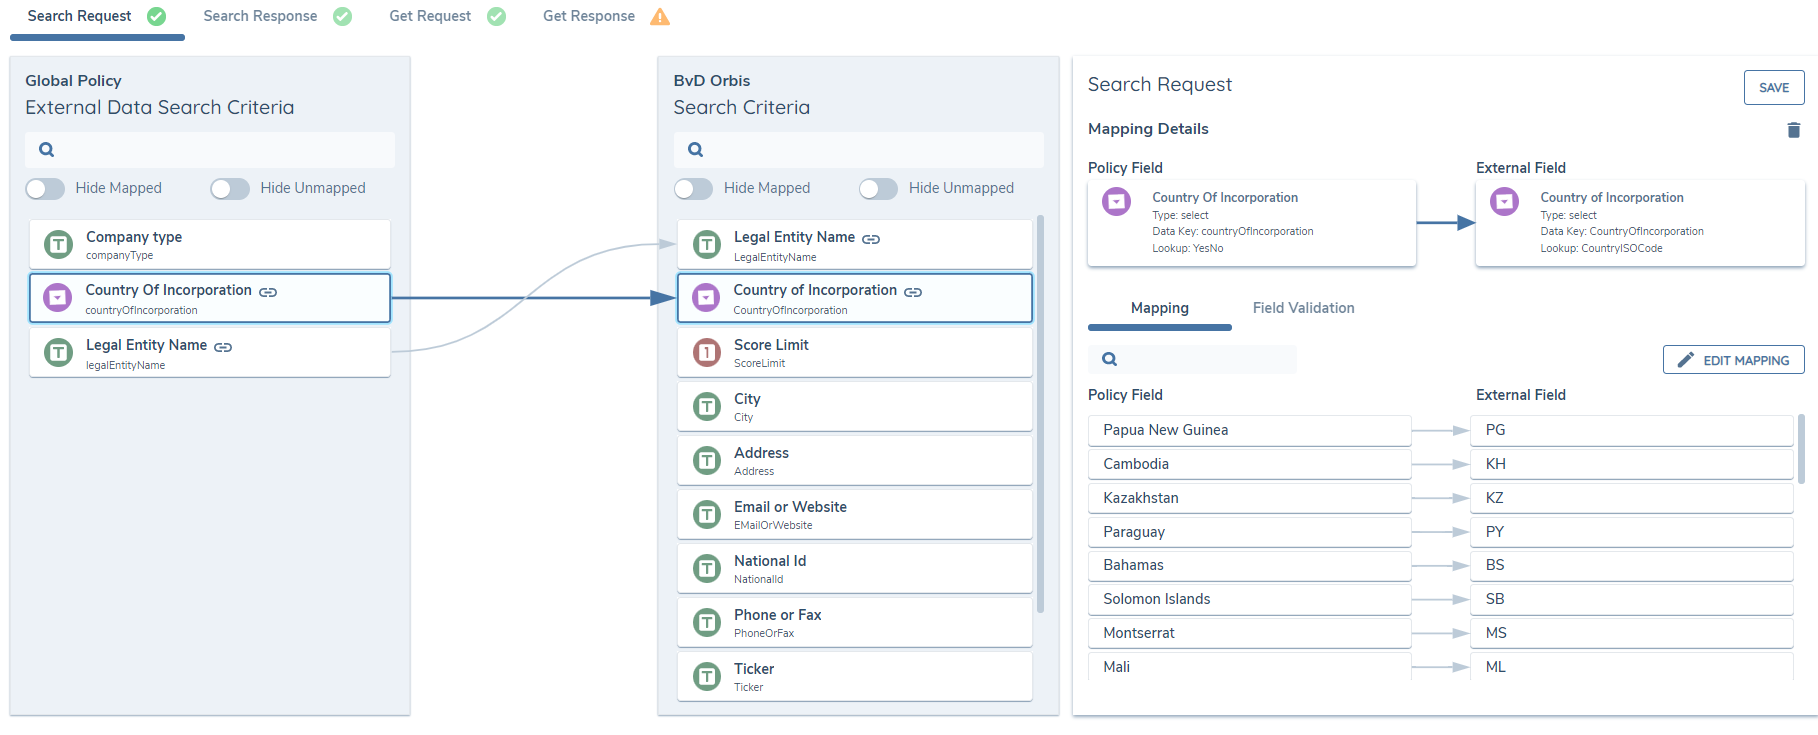
Task: Click the SB external value
Action: [x=1632, y=599]
